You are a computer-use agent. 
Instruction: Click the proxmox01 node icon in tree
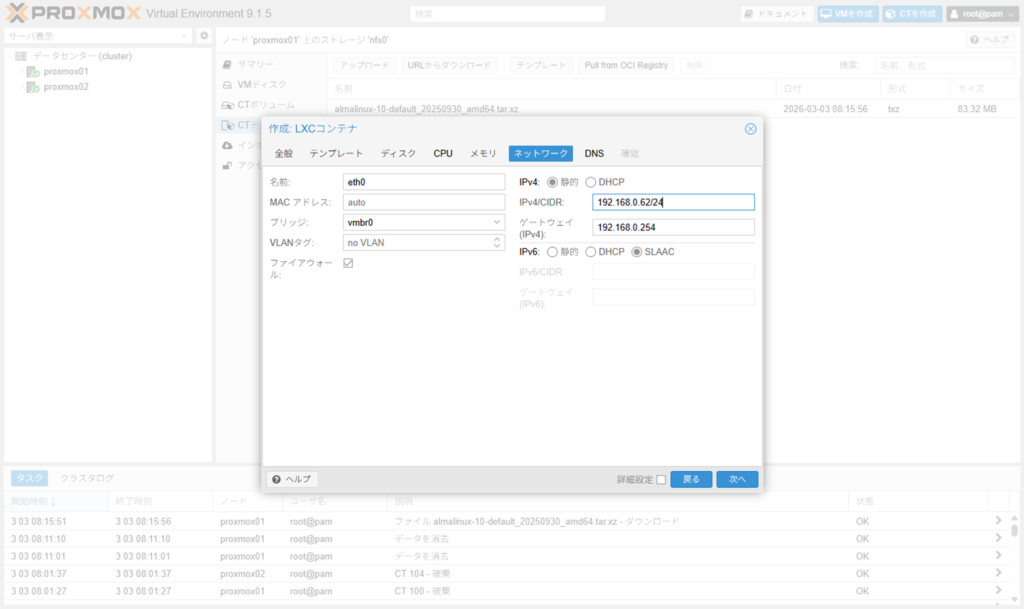33,72
